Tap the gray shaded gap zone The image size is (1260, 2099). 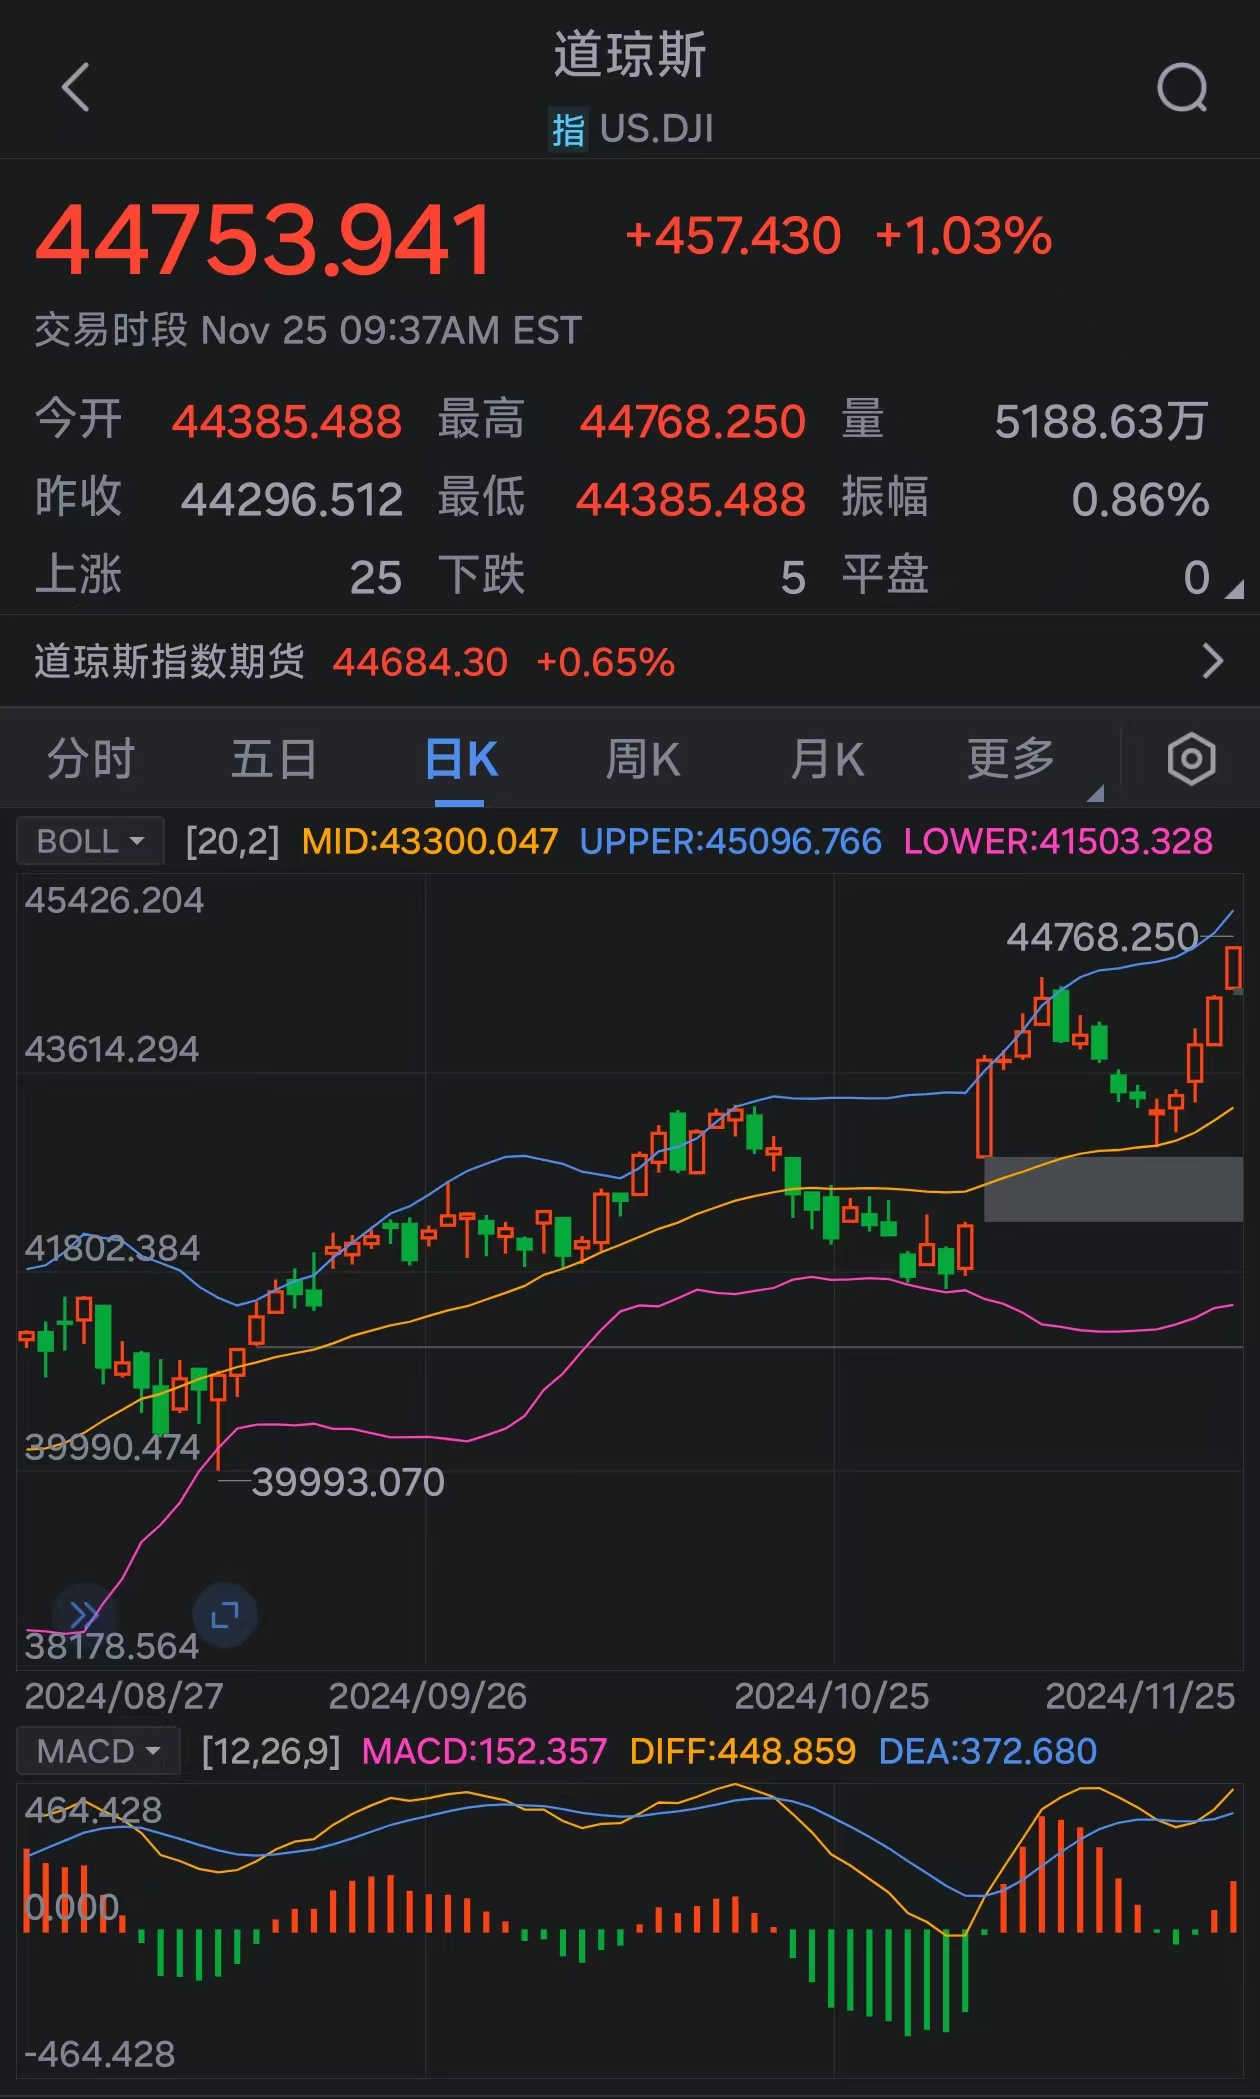(1112, 1189)
